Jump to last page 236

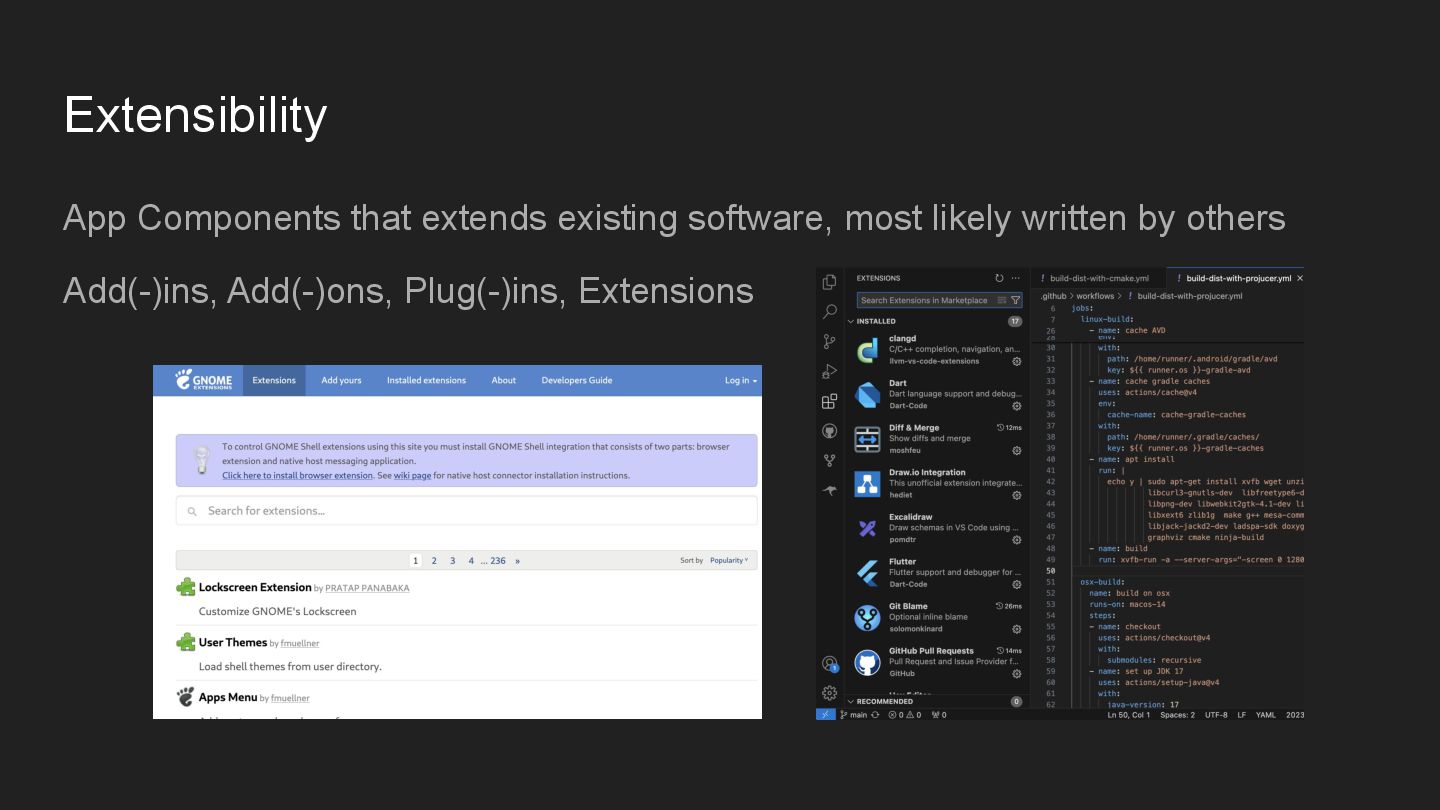pyautogui.click(x=498, y=561)
